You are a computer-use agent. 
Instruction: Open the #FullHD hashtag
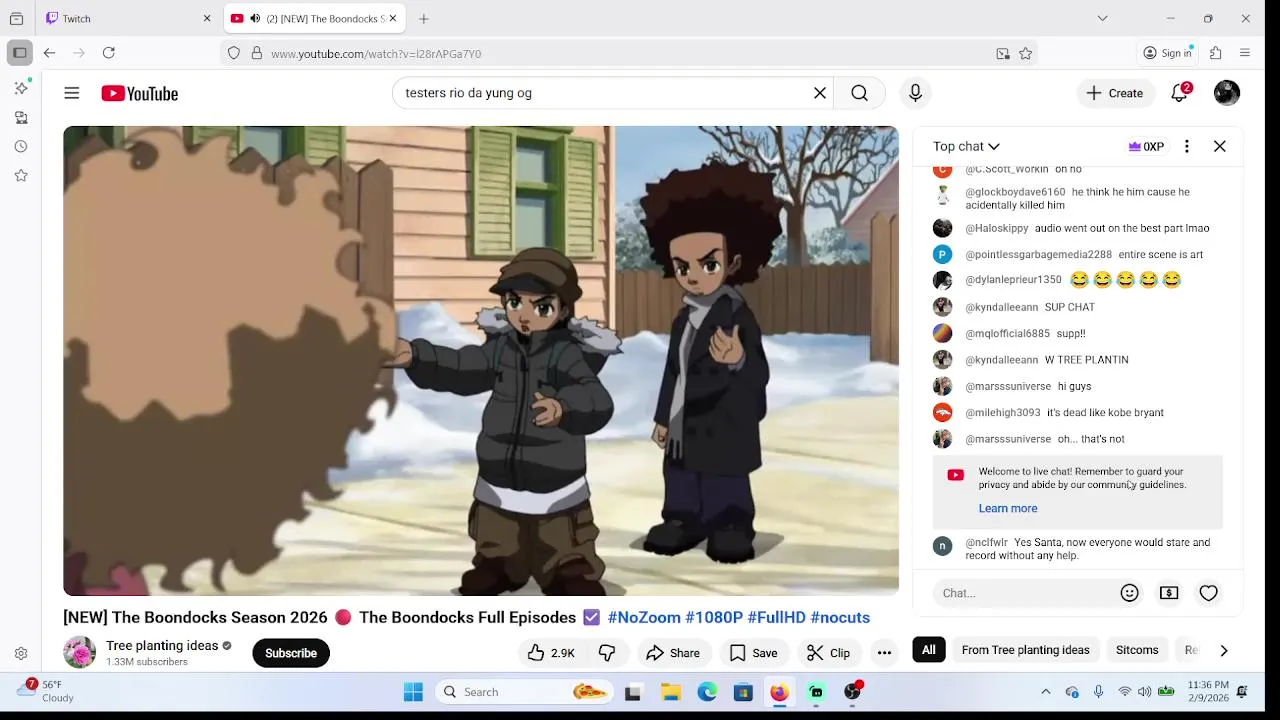[776, 618]
